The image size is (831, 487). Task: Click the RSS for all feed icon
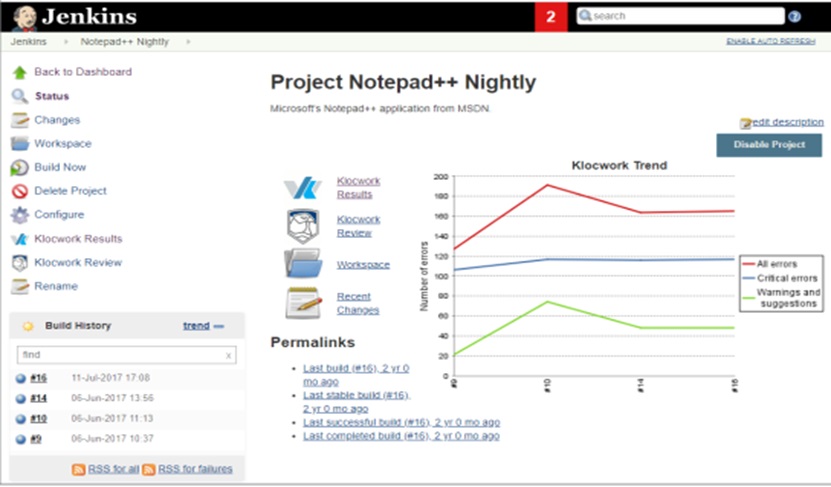tap(78, 470)
